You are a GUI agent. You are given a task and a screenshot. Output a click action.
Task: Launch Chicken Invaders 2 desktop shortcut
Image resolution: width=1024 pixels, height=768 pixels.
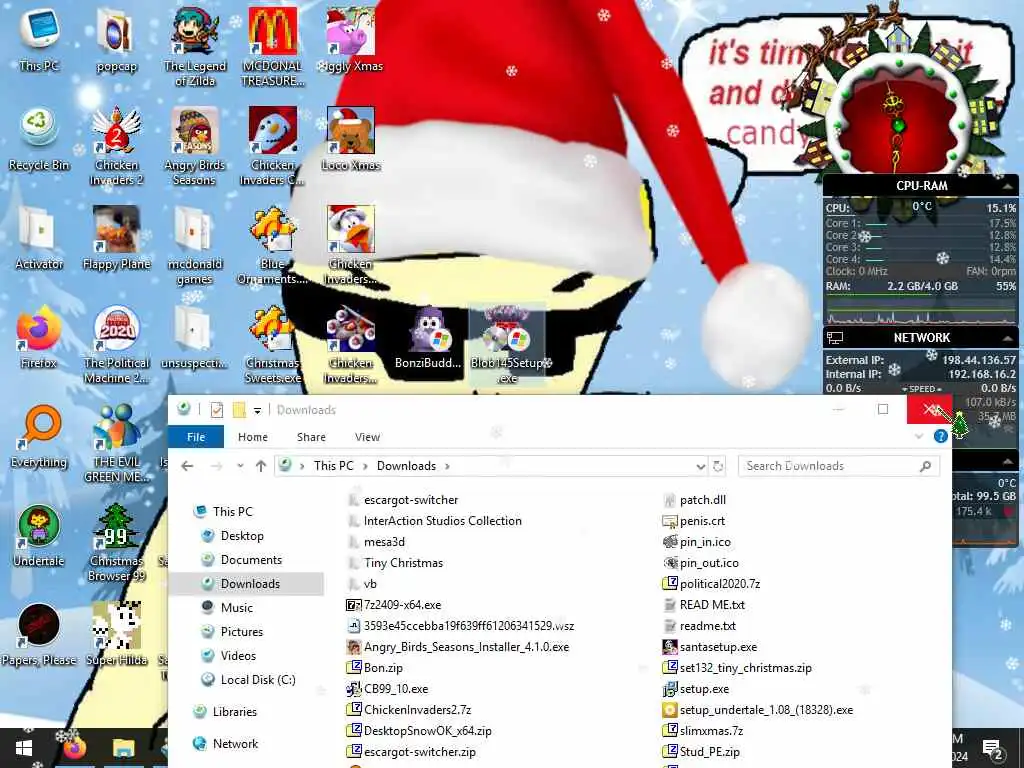(x=116, y=146)
